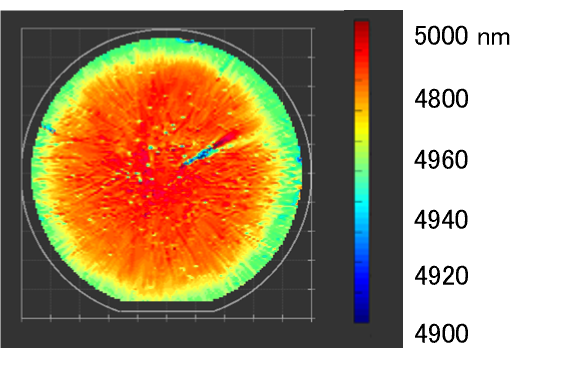Pick the yellow band of the colorbar
Viewport: 565px width, 365px height.
tap(362, 124)
